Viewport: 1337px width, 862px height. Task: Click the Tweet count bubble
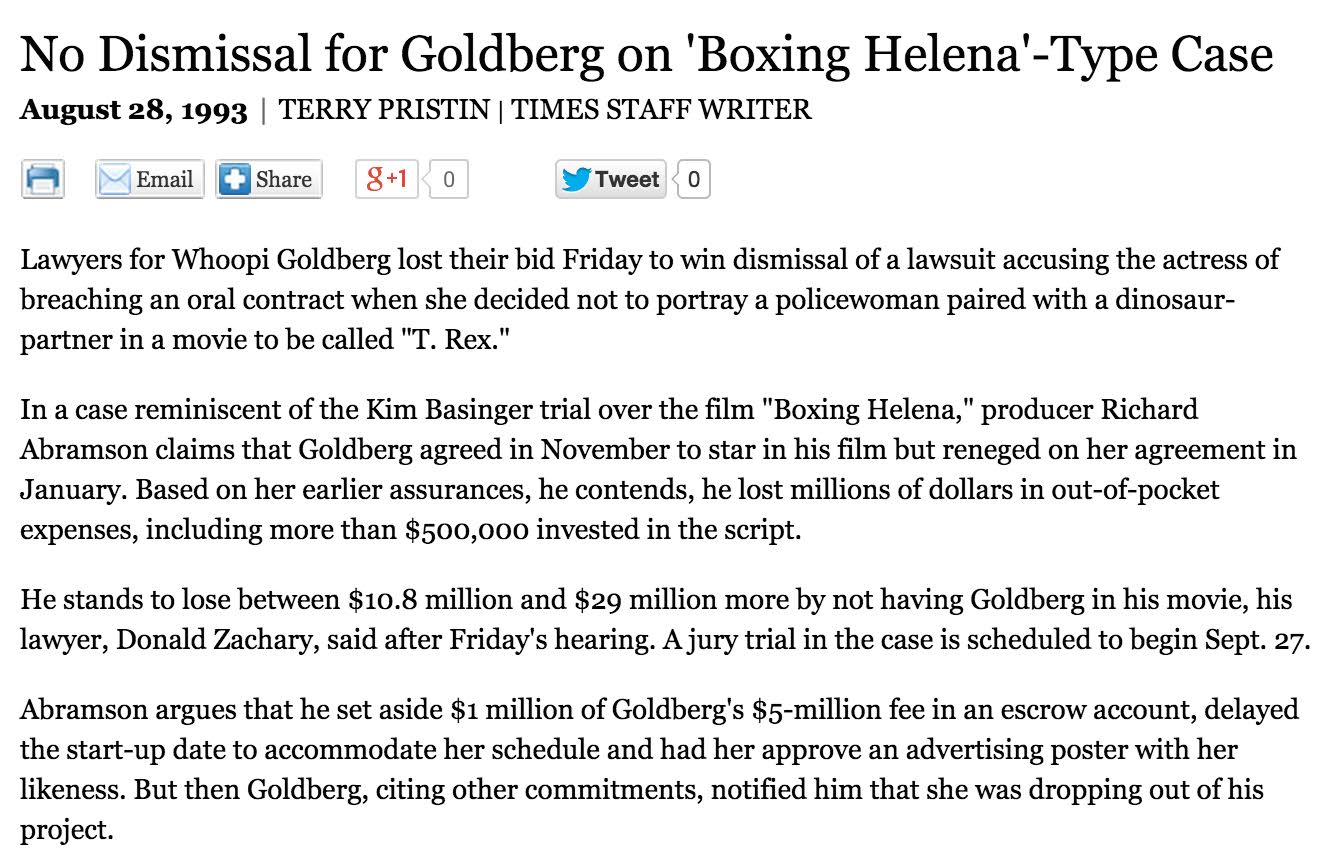(x=693, y=180)
